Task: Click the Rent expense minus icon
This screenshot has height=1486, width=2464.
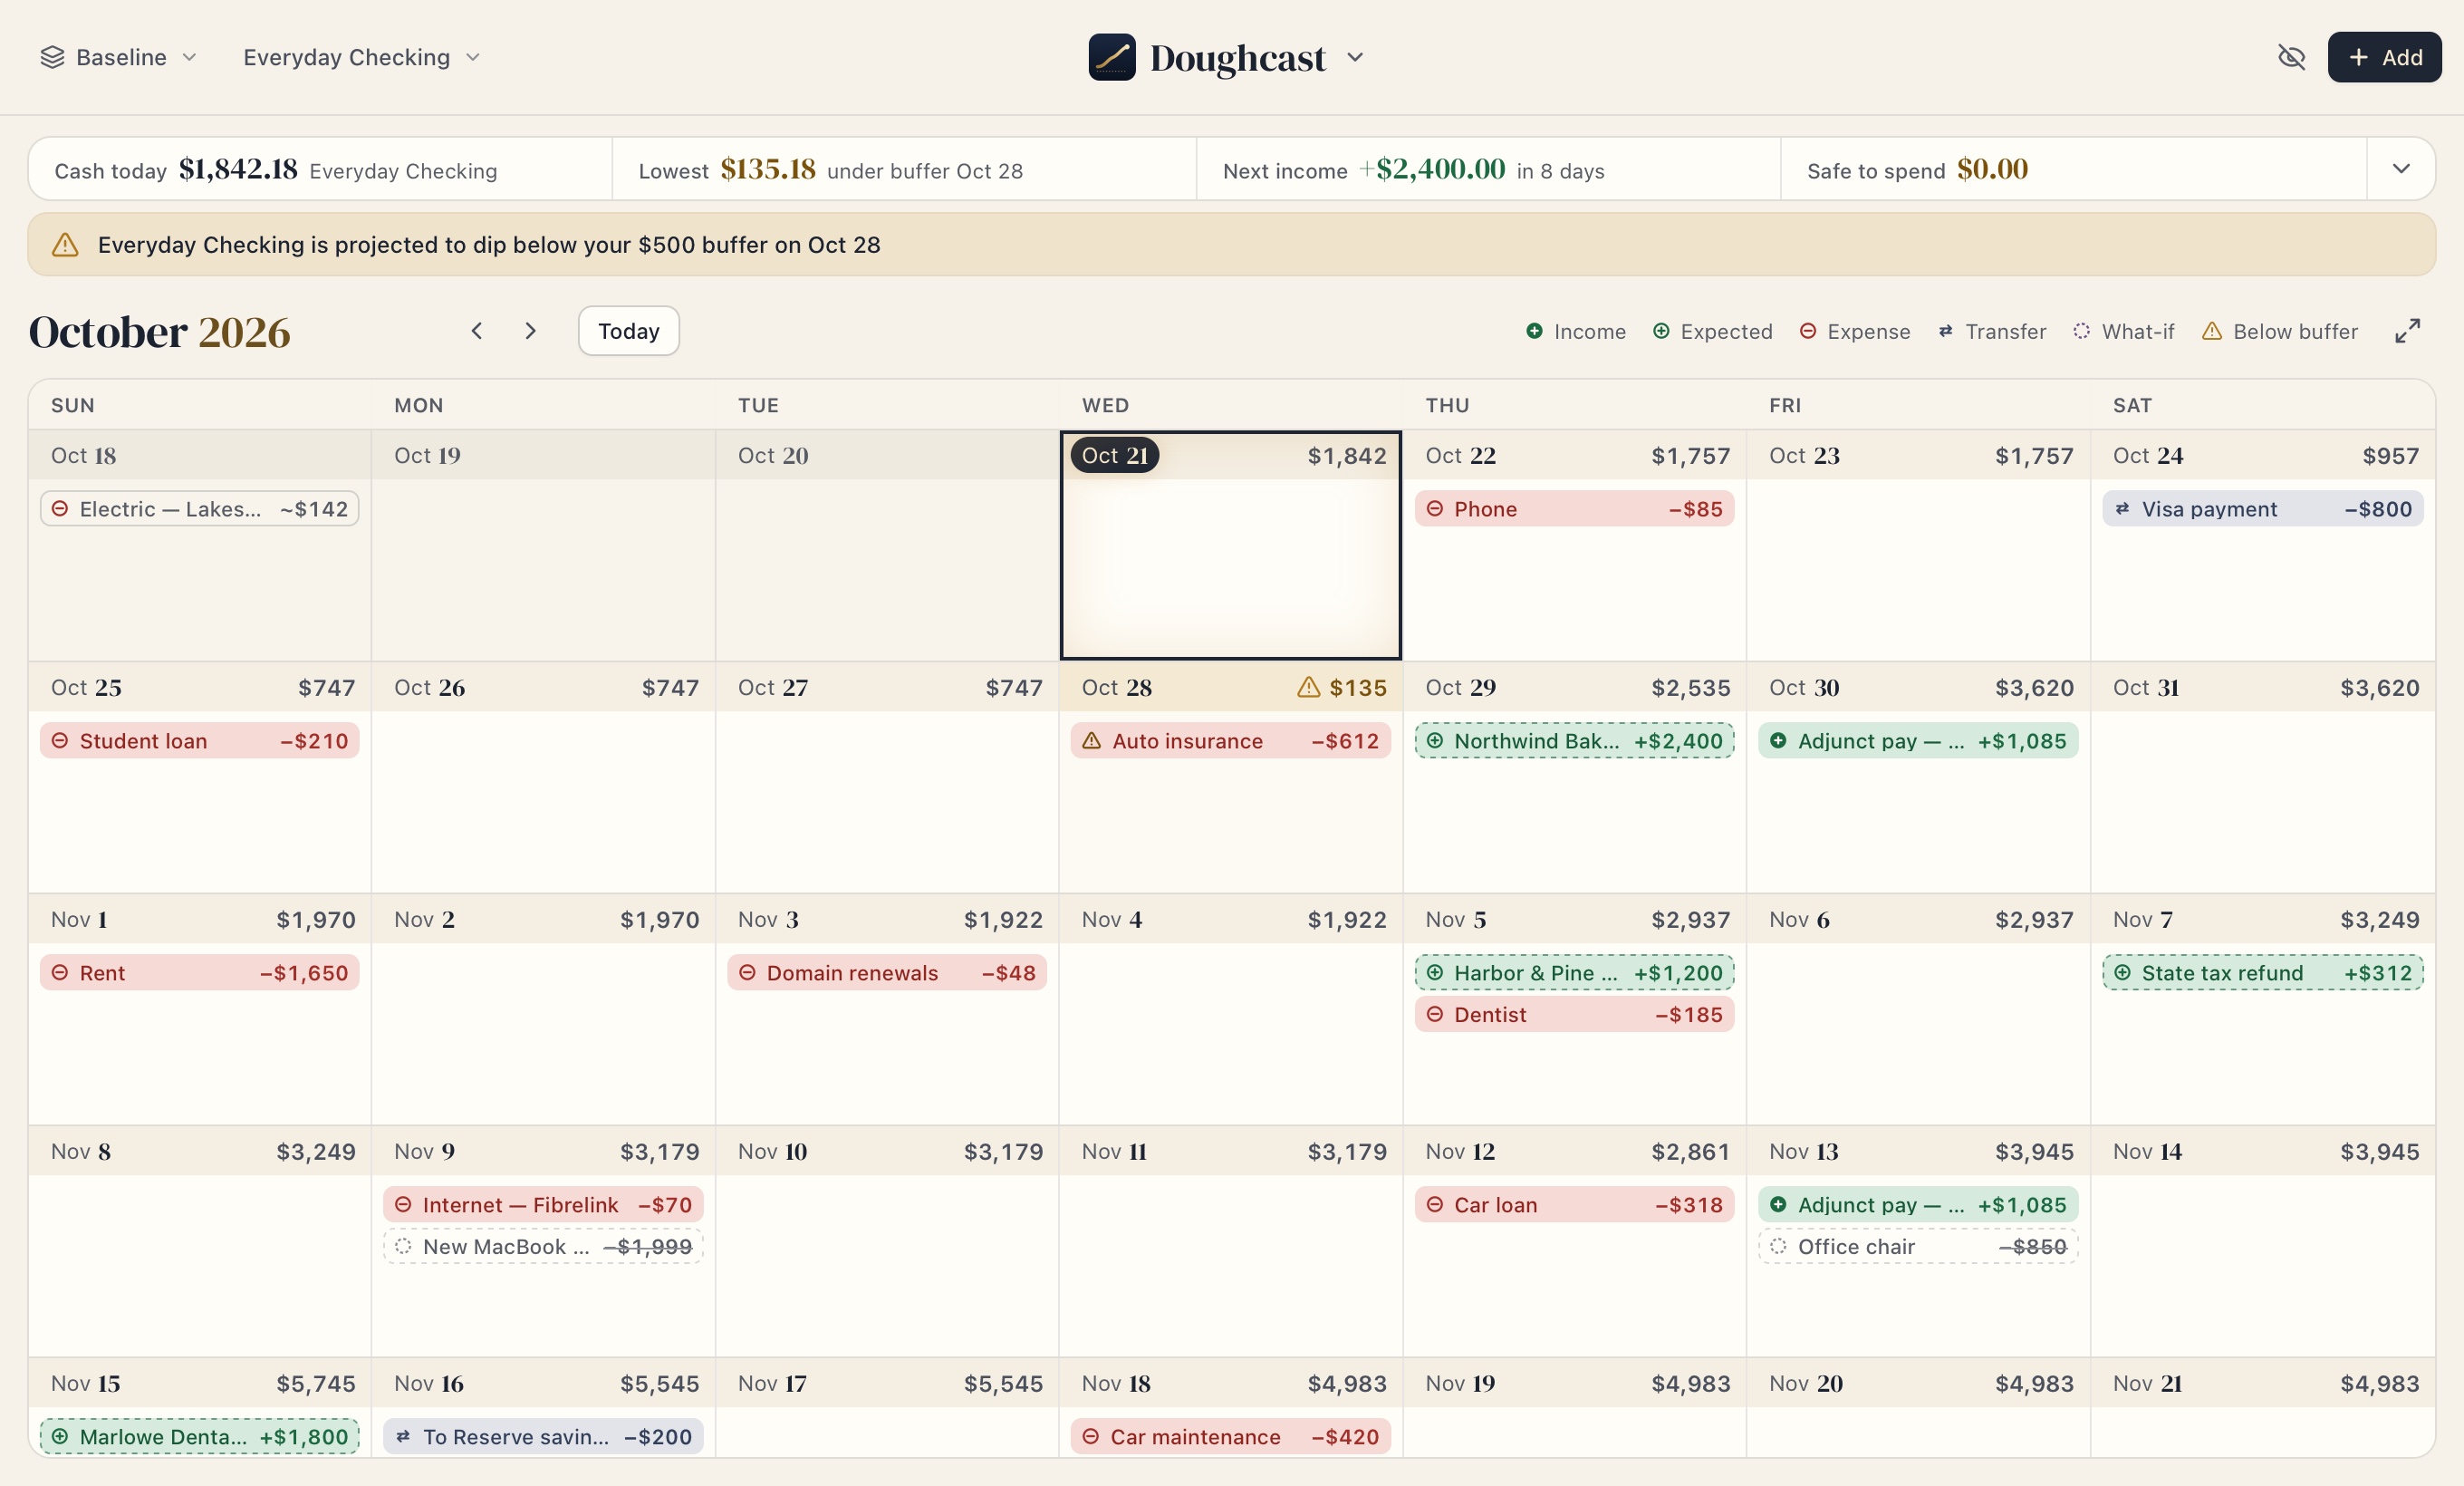Action: pos(60,973)
